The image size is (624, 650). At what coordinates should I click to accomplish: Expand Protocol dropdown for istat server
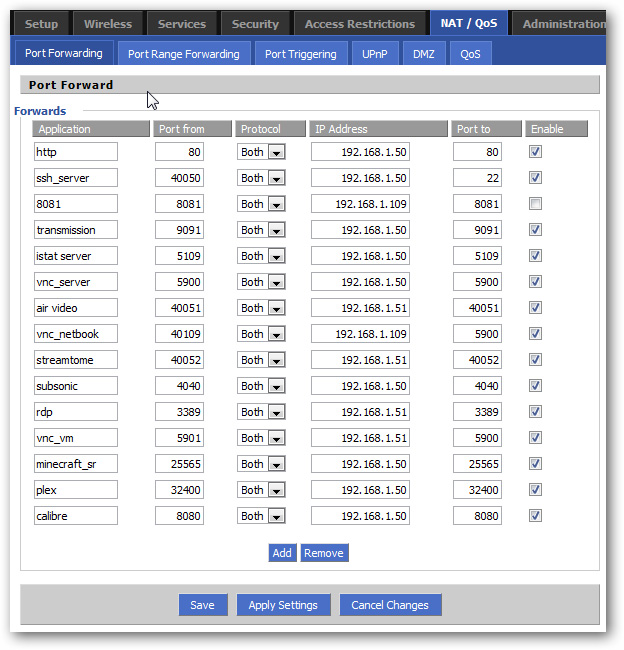point(261,256)
